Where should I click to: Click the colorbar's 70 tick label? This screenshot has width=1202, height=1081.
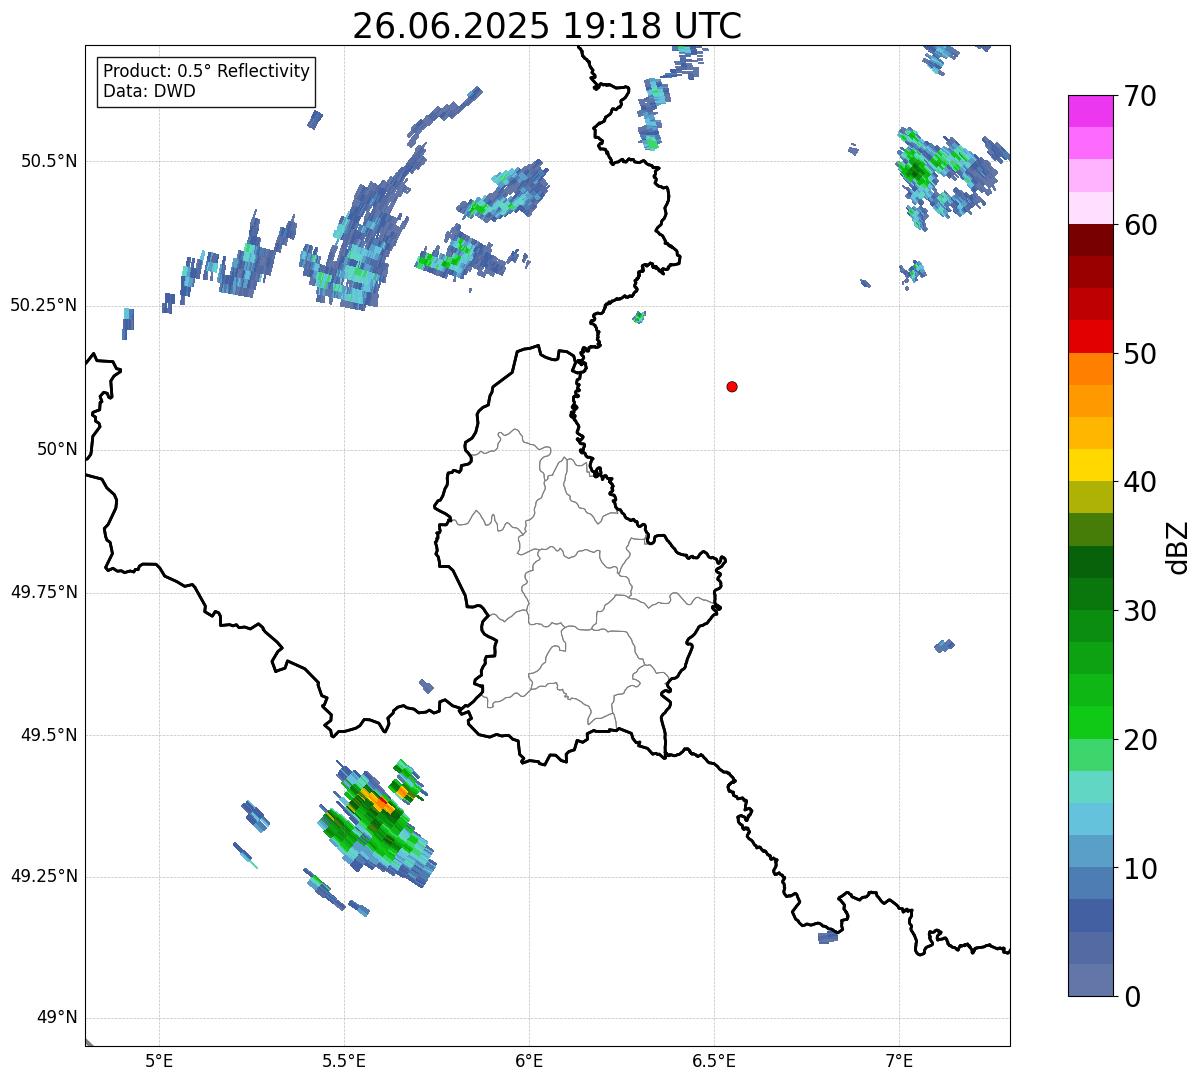click(1141, 96)
